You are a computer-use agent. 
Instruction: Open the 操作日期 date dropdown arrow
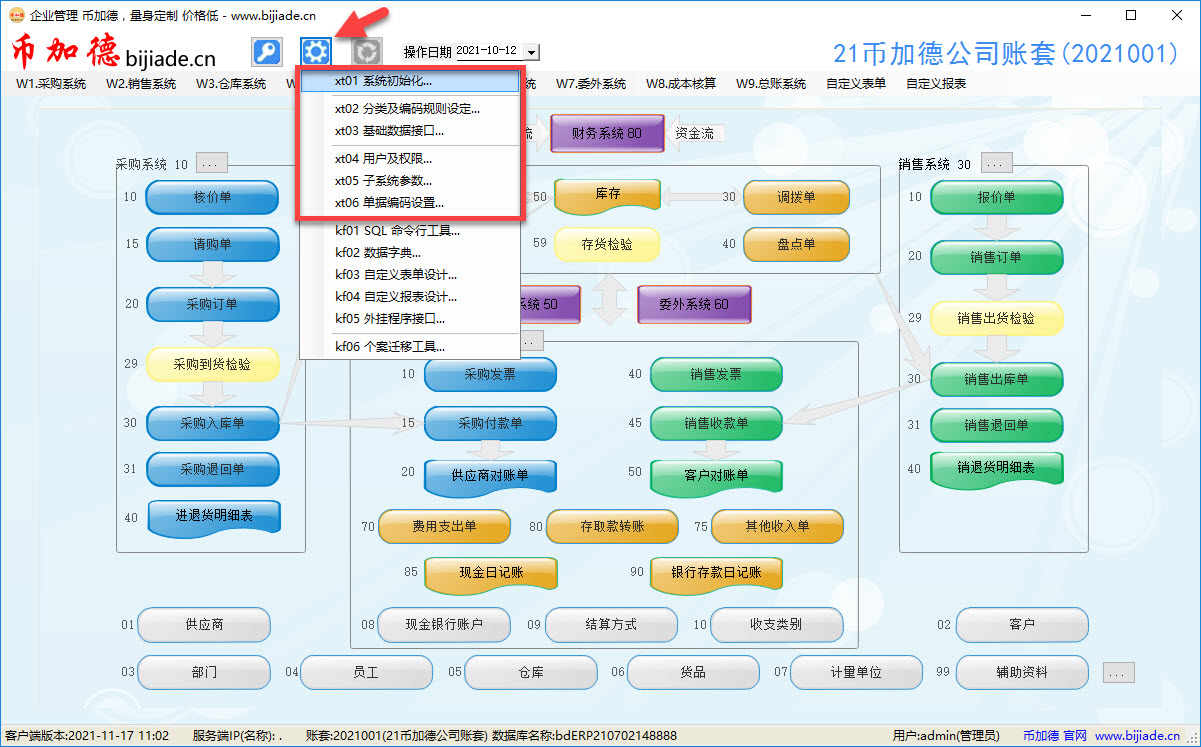coord(531,52)
